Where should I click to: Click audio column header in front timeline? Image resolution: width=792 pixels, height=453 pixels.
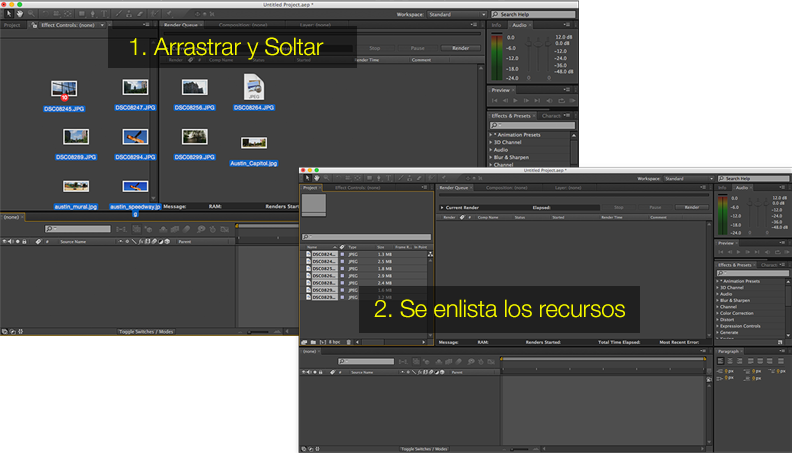coord(309,372)
